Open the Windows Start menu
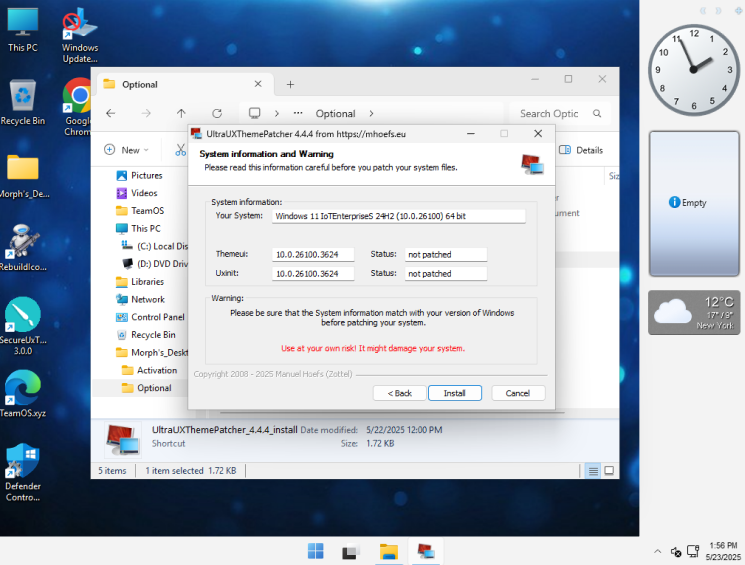 click(x=315, y=551)
